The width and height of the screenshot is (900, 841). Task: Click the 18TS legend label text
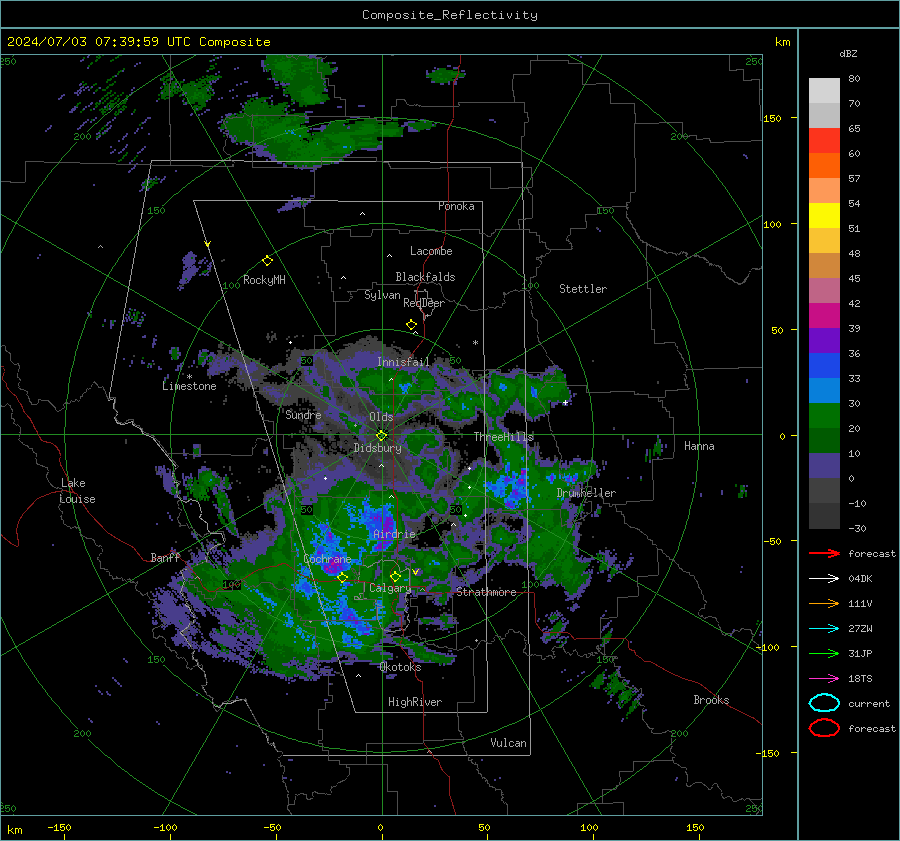pyautogui.click(x=860, y=679)
